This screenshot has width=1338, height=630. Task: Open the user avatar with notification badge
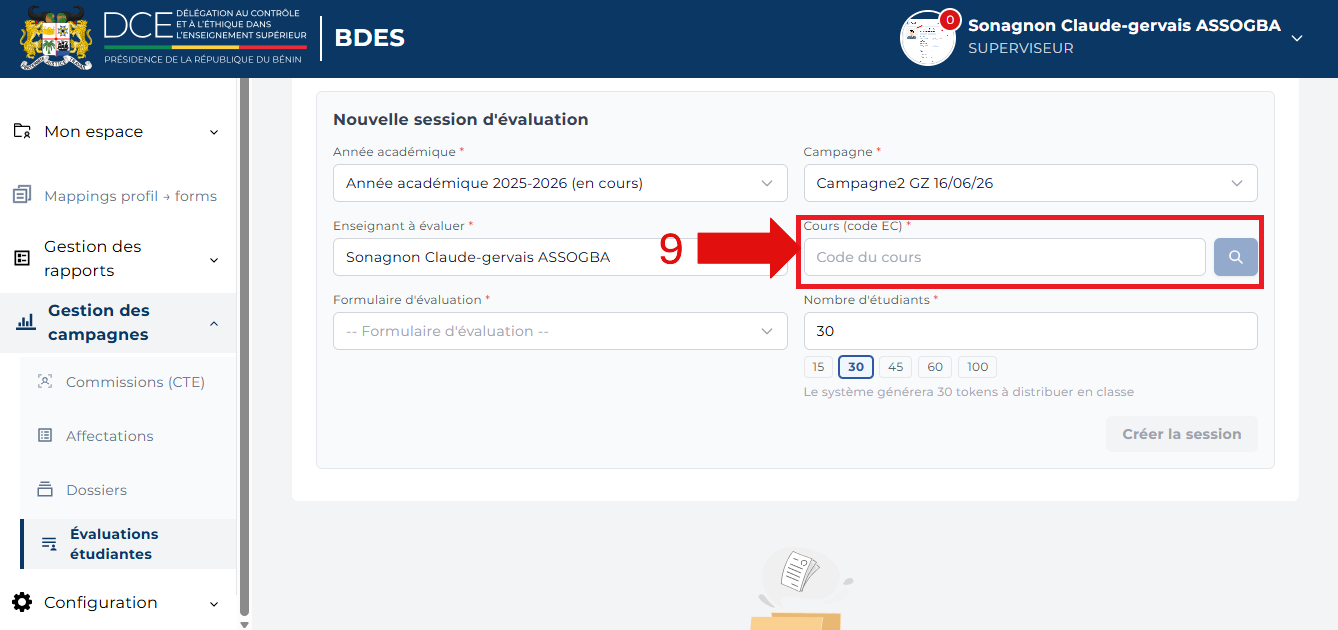928,39
